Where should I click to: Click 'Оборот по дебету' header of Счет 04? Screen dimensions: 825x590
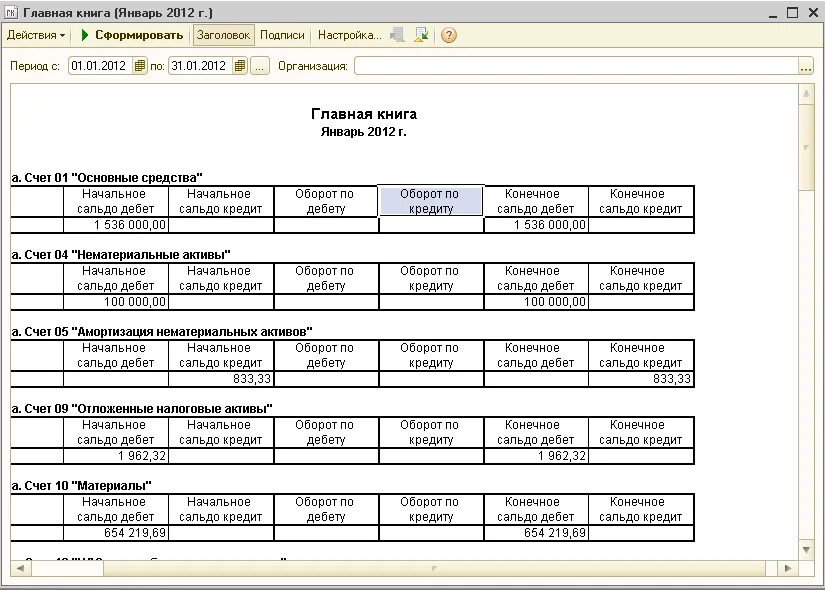point(326,278)
